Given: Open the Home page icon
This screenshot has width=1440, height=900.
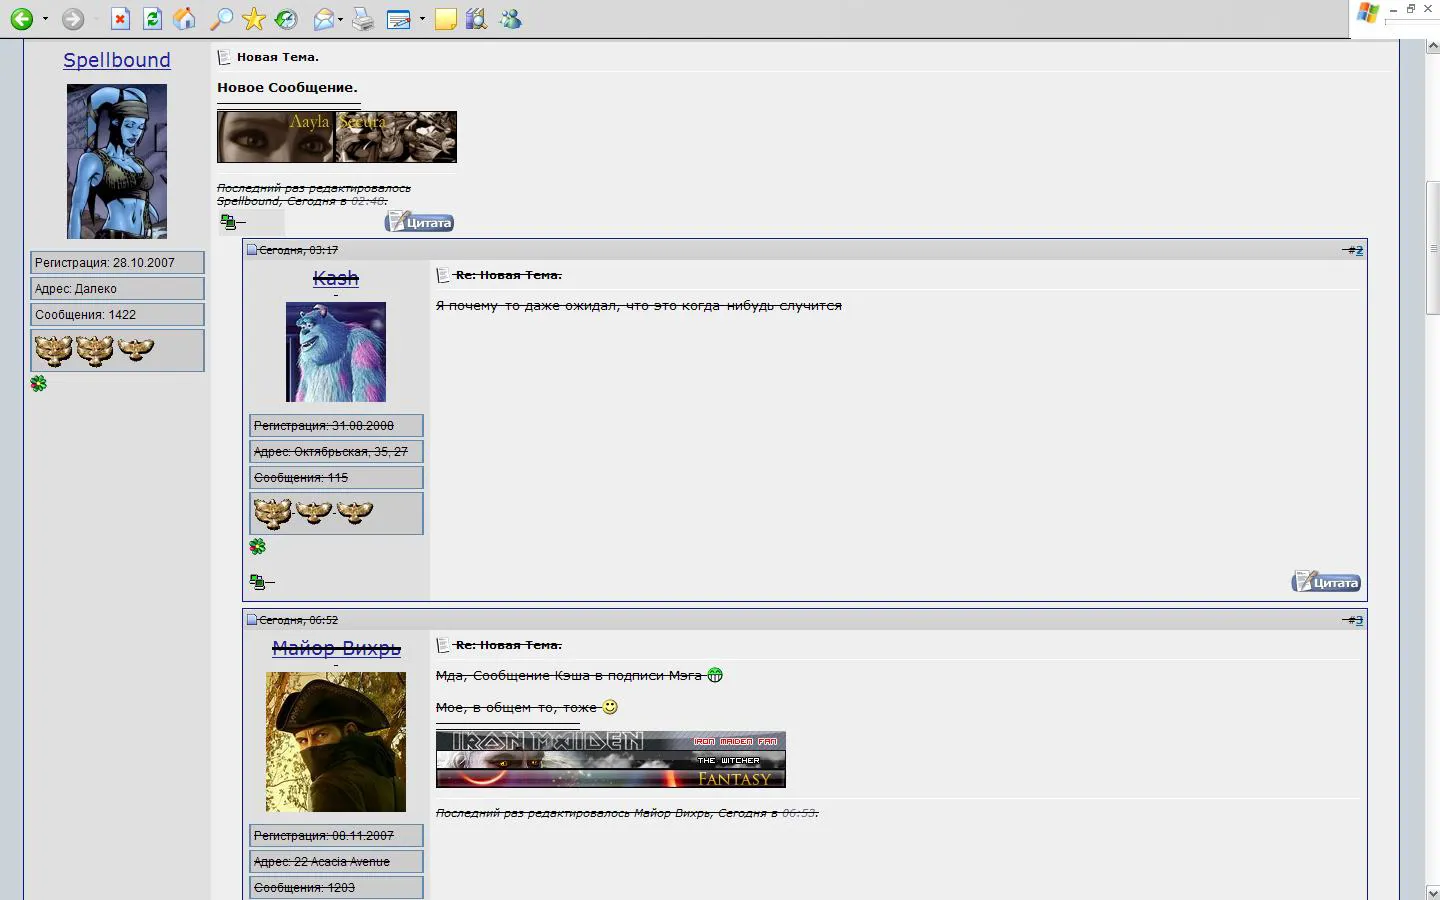Looking at the screenshot, I should (x=184, y=19).
